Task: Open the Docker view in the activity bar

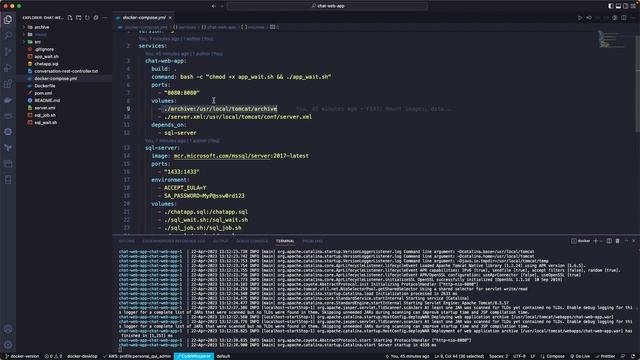Action: [8, 100]
